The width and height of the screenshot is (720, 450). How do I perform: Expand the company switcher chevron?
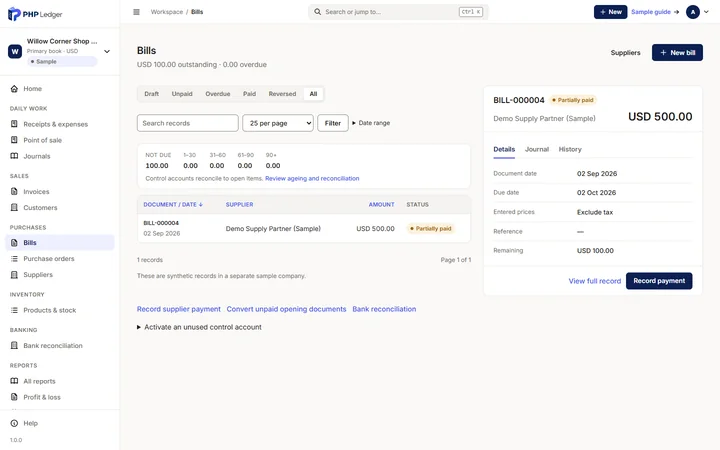pos(107,51)
